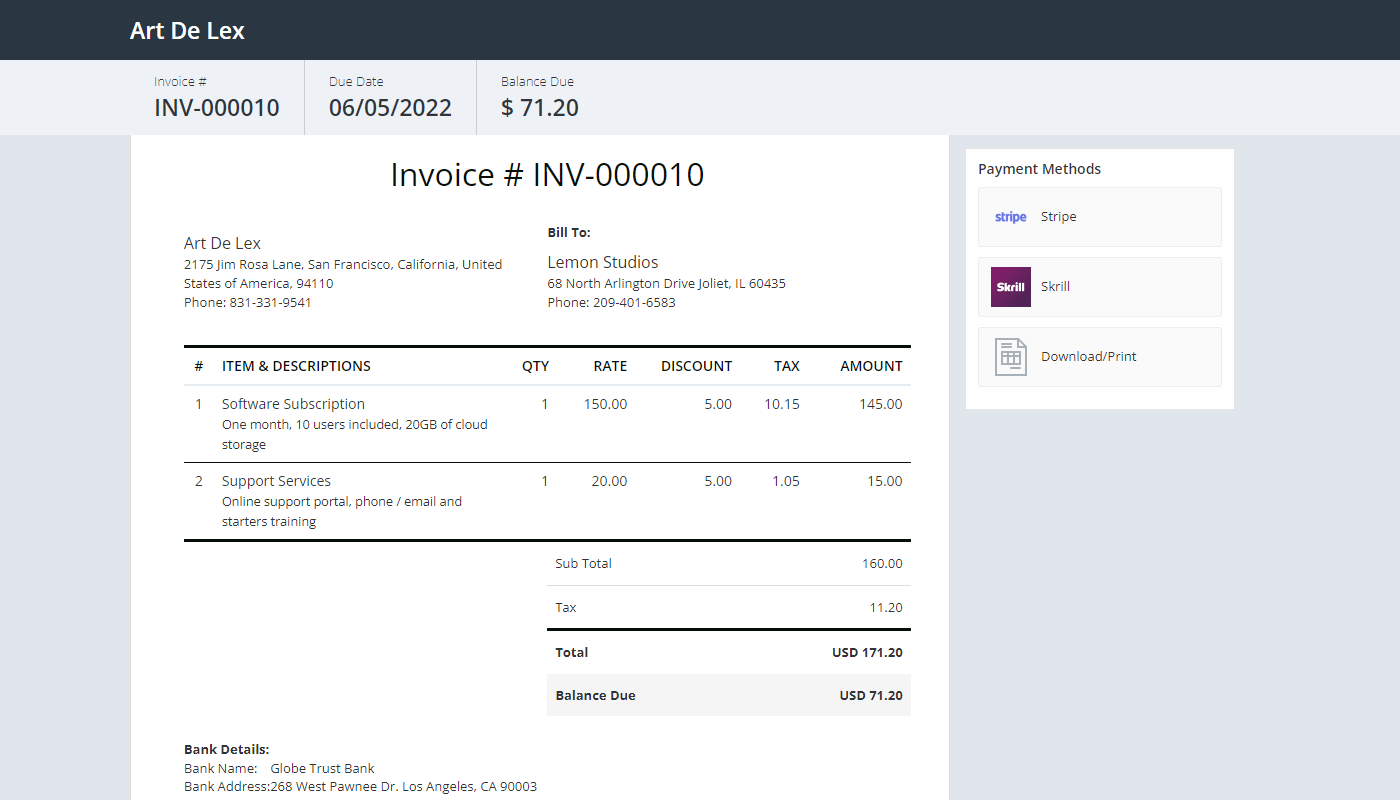Click the Bill To name Lemon Studios
Screen dimensions: 1400x800
[x=603, y=262]
